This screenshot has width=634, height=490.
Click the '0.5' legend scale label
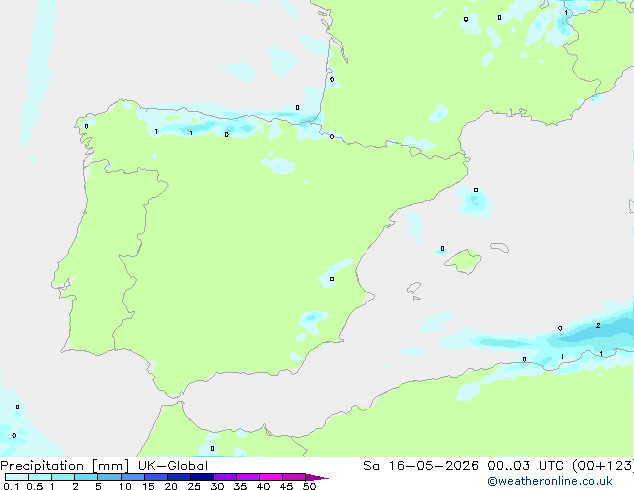tap(35, 486)
